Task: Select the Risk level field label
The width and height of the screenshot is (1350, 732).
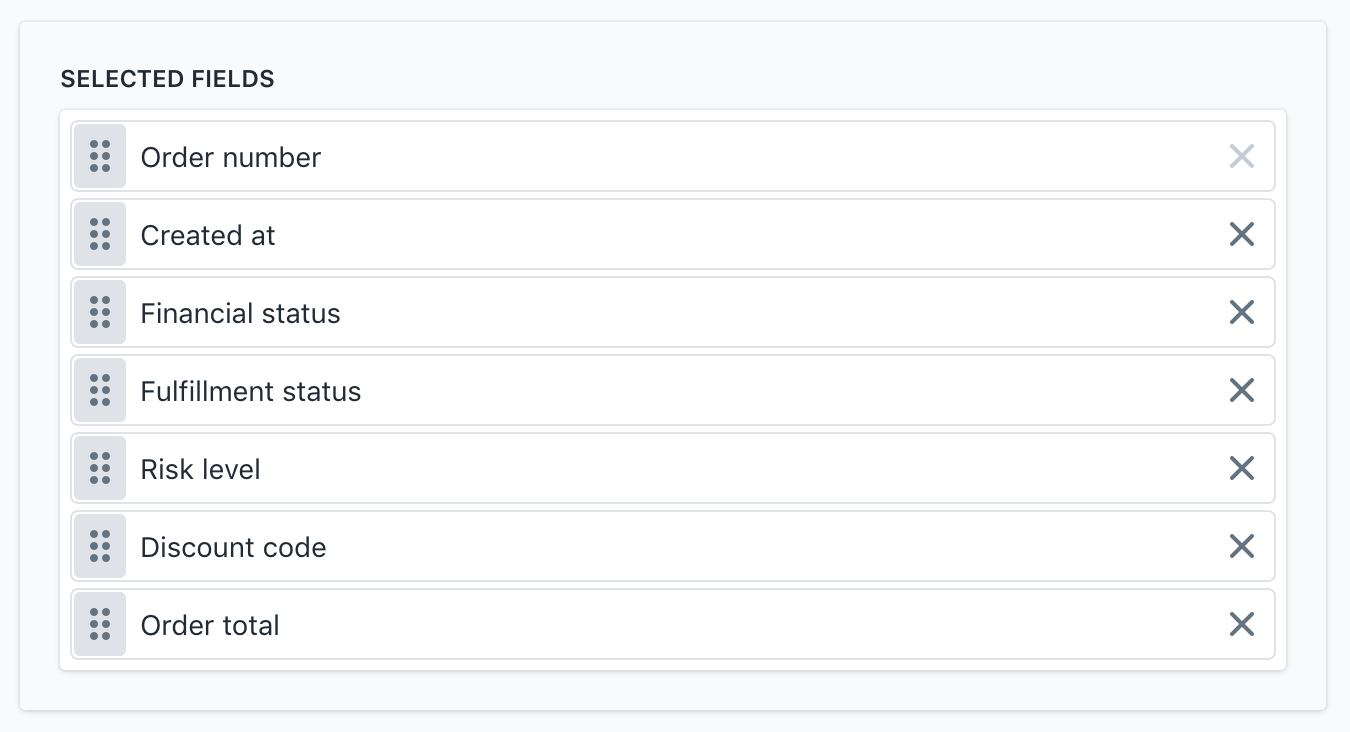Action: coord(200,469)
